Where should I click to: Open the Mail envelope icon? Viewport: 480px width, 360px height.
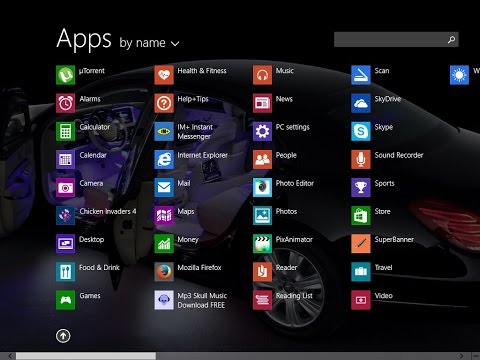[x=164, y=187]
